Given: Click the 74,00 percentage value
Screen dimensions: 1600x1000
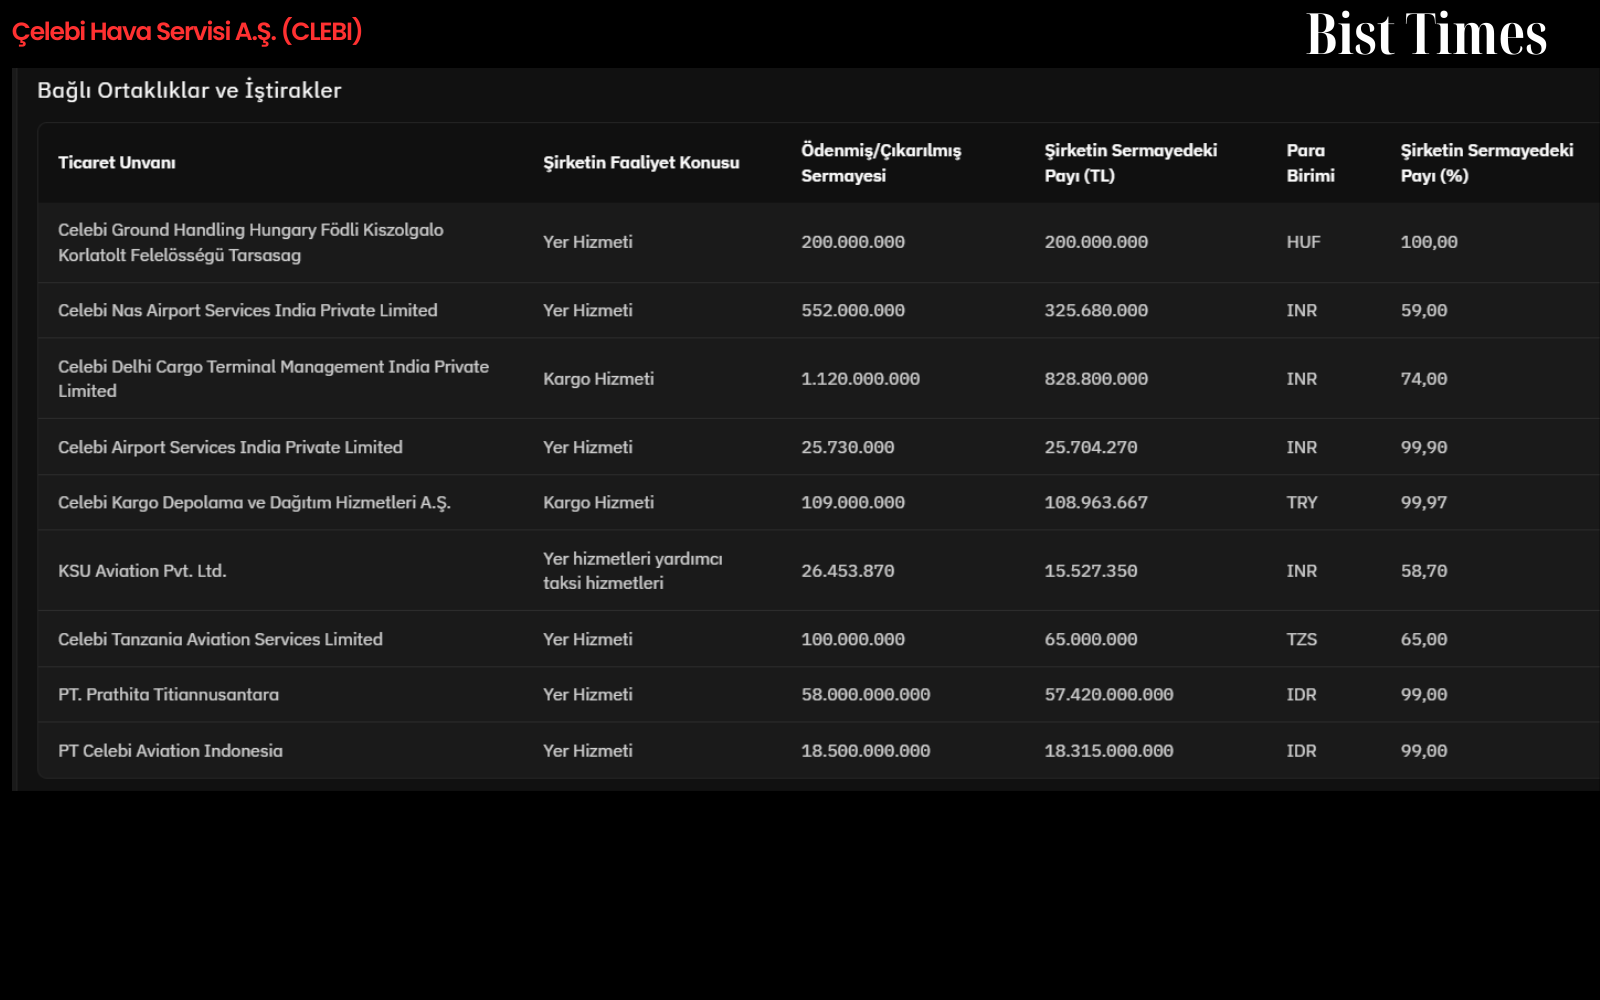Looking at the screenshot, I should 1424,379.
